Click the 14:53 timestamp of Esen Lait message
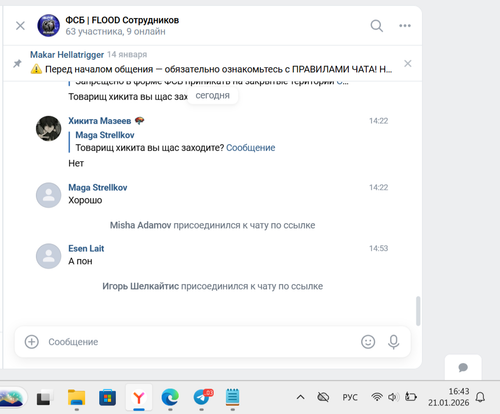500x414 pixels. (x=379, y=248)
